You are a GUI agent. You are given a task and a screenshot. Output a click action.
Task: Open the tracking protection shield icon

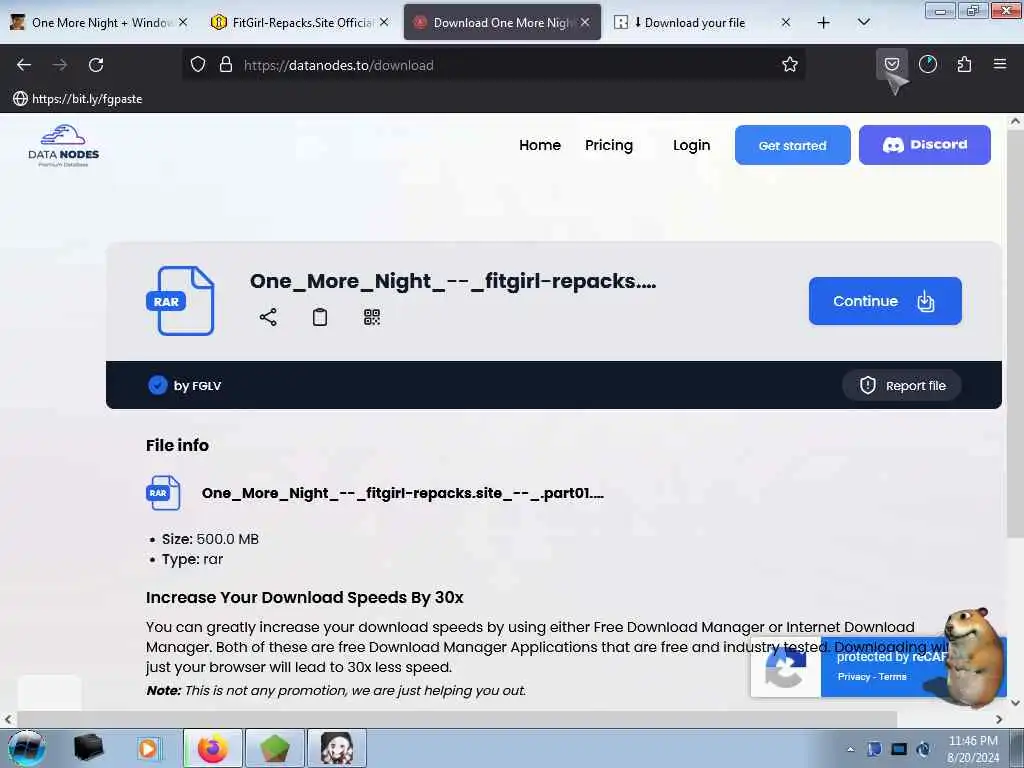pyautogui.click(x=198, y=65)
